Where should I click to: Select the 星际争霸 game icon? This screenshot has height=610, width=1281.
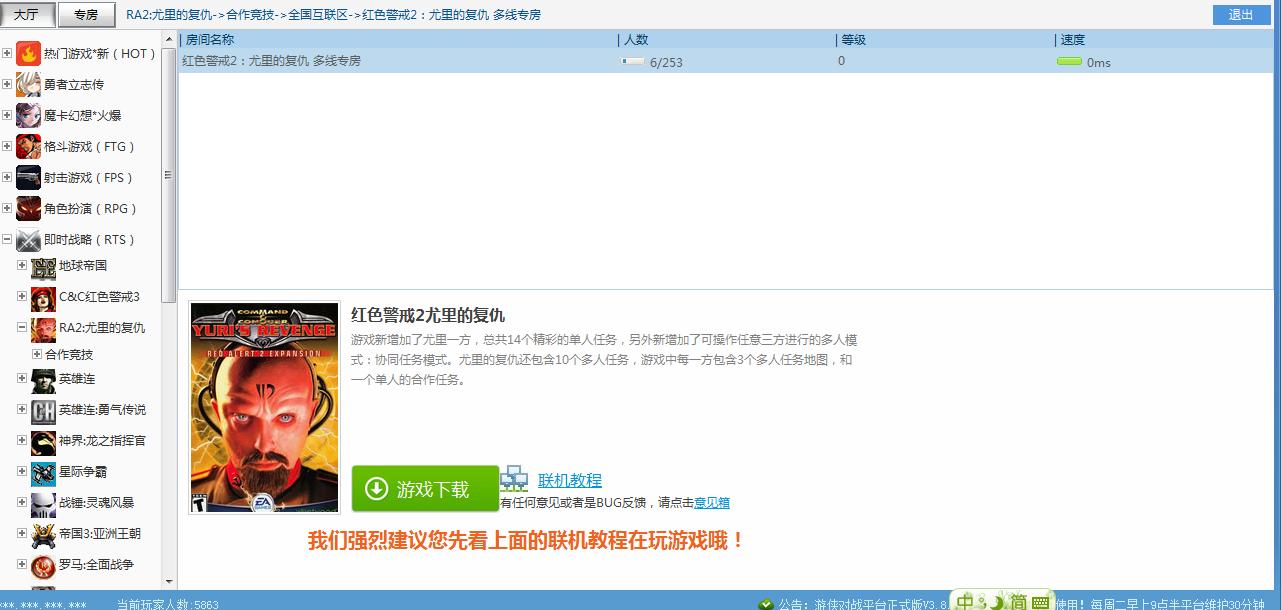click(x=43, y=472)
